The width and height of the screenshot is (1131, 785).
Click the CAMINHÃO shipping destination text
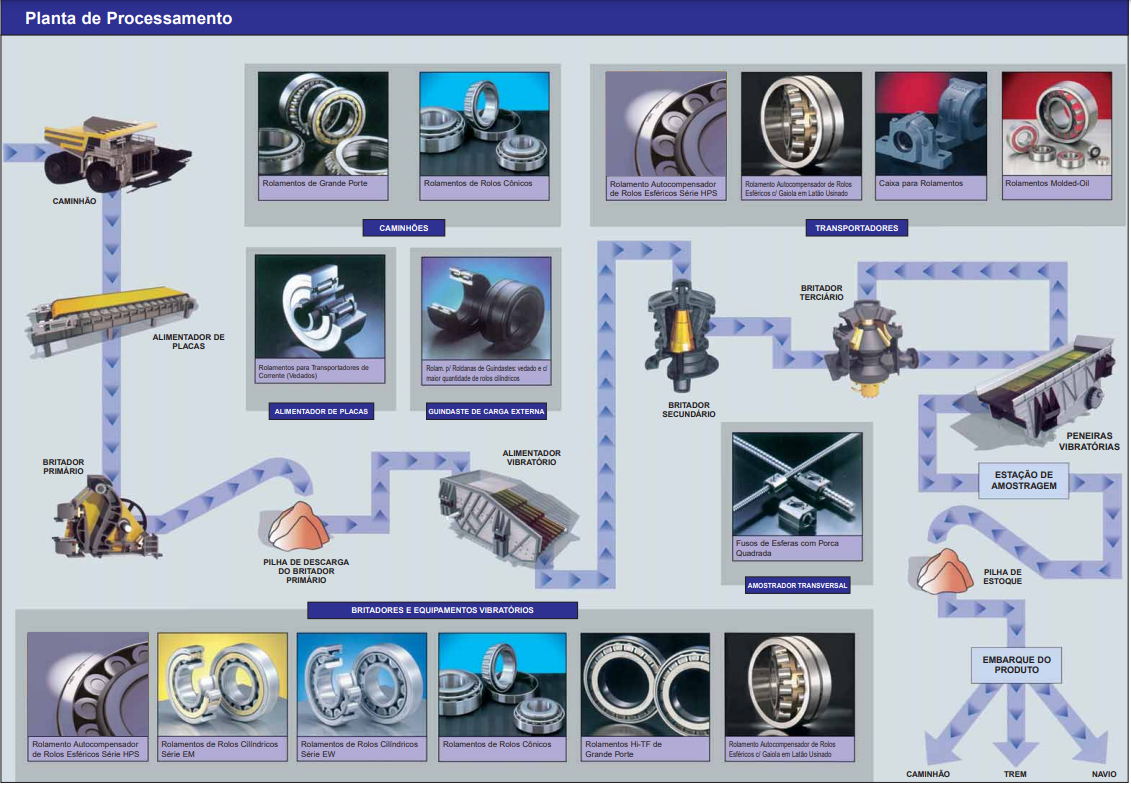(x=928, y=774)
